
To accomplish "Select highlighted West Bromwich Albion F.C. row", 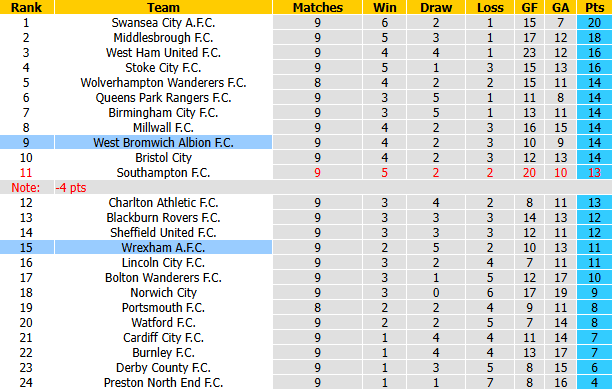I will pos(306,142).
